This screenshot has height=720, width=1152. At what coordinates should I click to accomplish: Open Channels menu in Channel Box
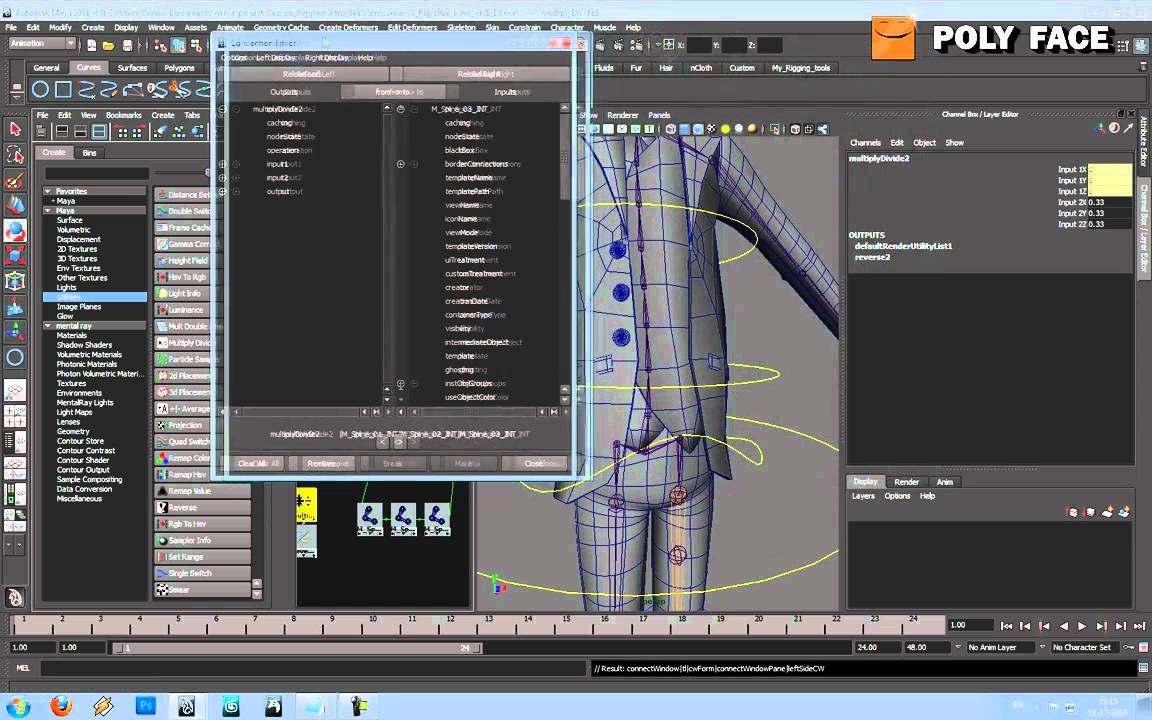tap(865, 143)
